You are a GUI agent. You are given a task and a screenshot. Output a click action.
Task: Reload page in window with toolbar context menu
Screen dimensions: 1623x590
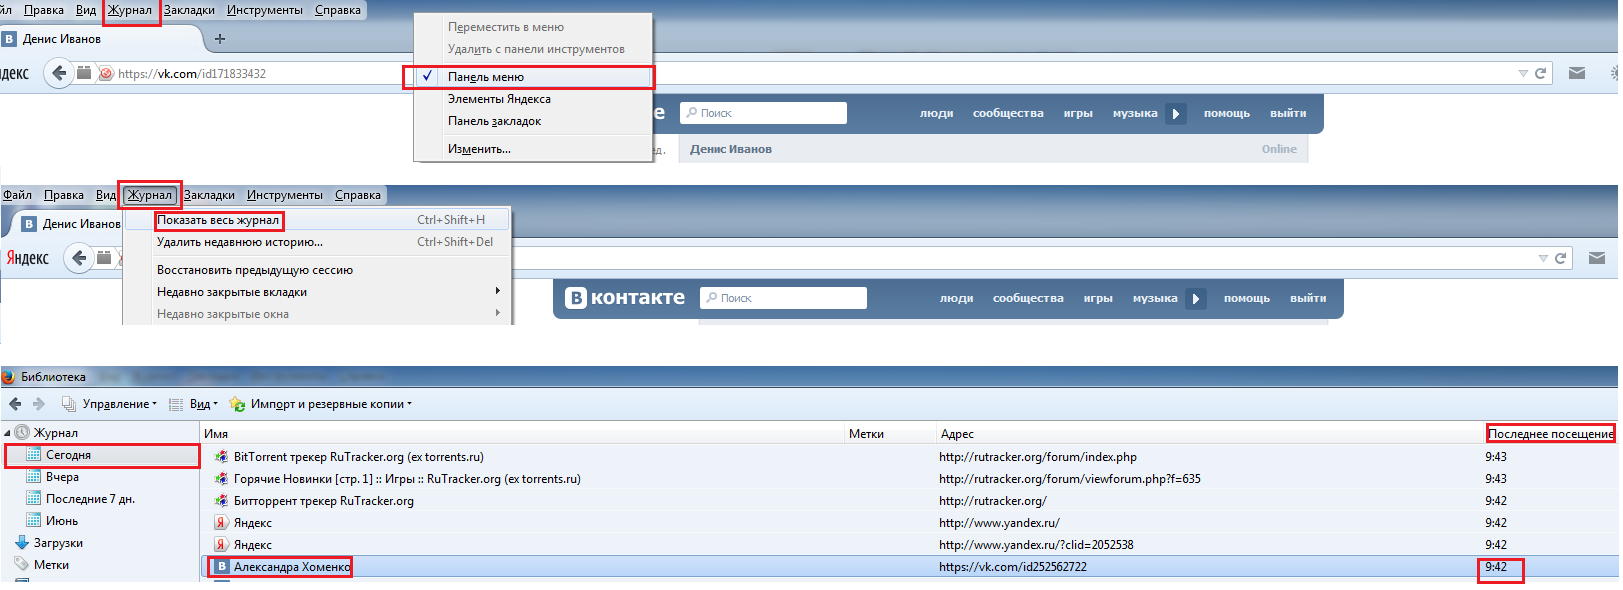tap(1541, 73)
